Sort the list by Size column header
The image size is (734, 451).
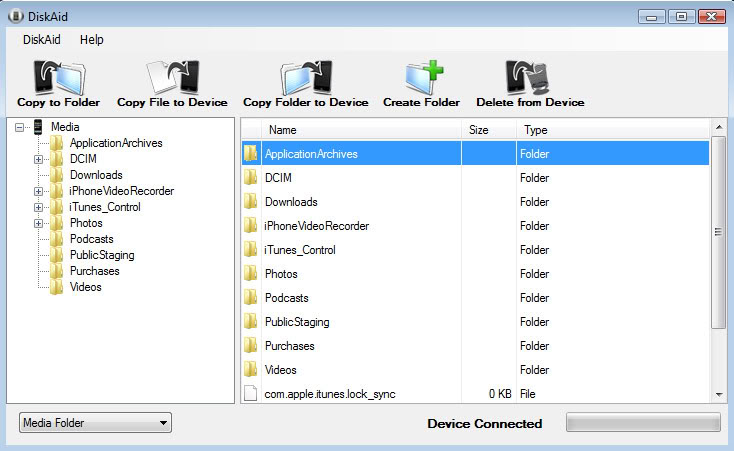pos(489,130)
